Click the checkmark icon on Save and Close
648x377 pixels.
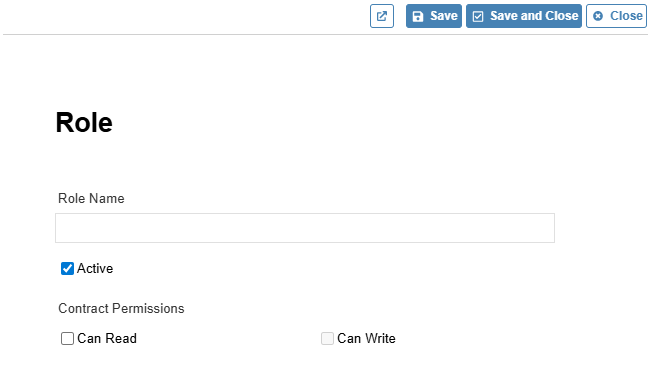(478, 17)
